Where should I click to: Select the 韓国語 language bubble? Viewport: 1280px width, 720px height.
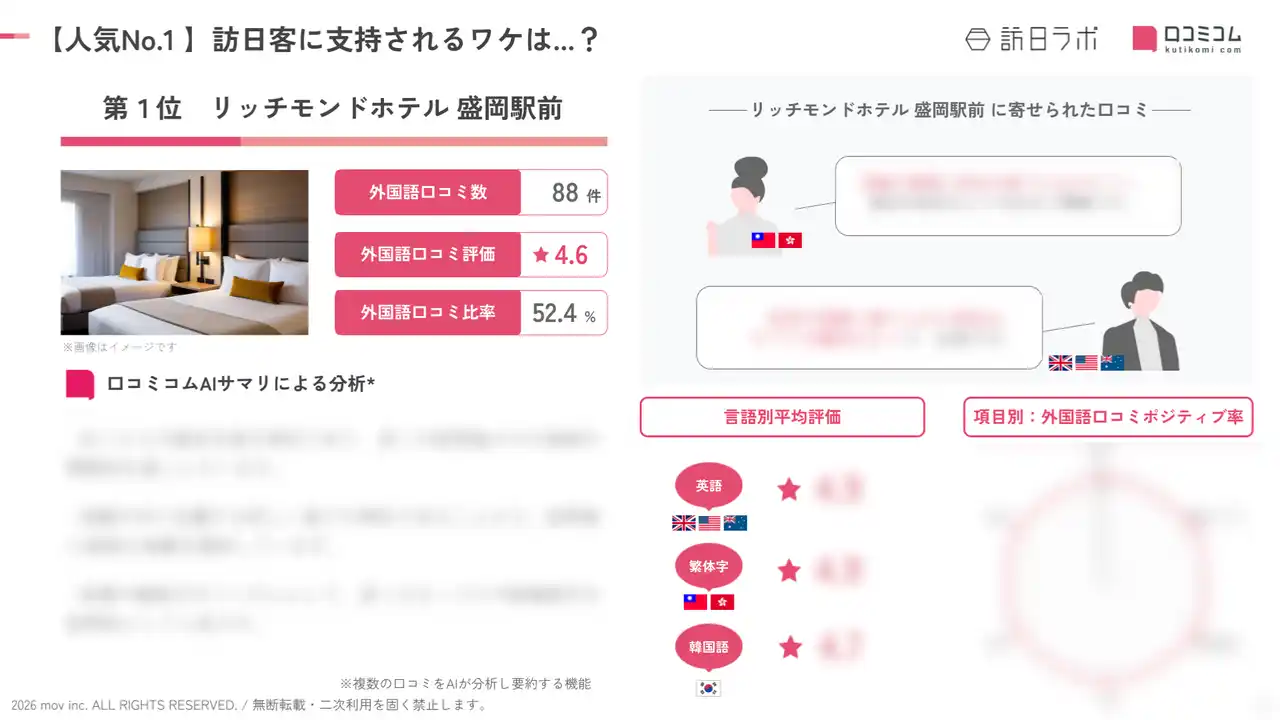click(x=708, y=647)
